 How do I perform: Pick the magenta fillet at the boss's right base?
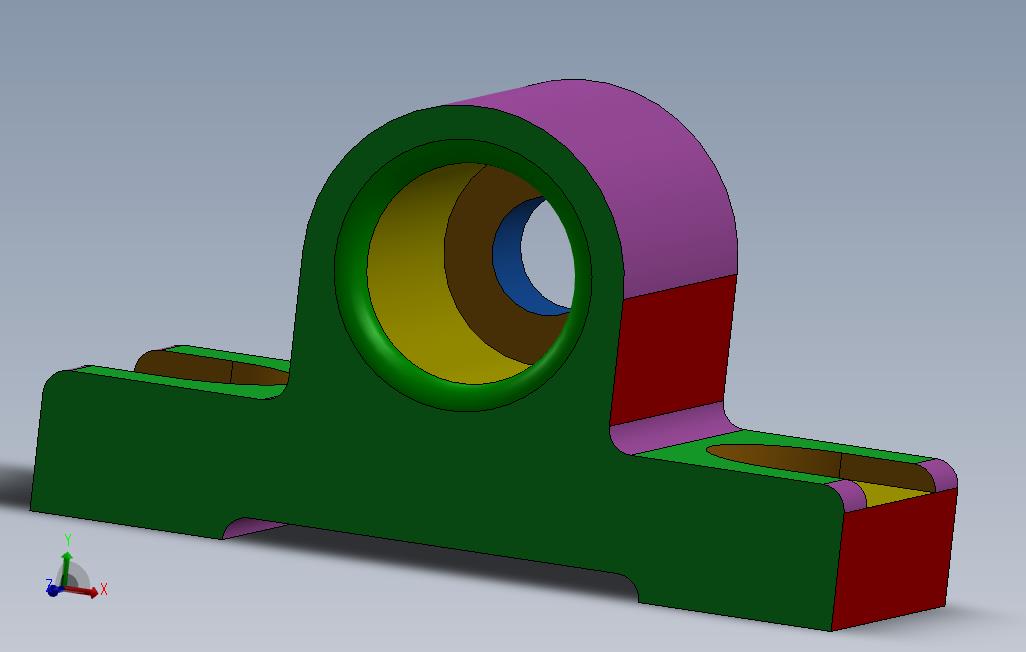click(674, 429)
